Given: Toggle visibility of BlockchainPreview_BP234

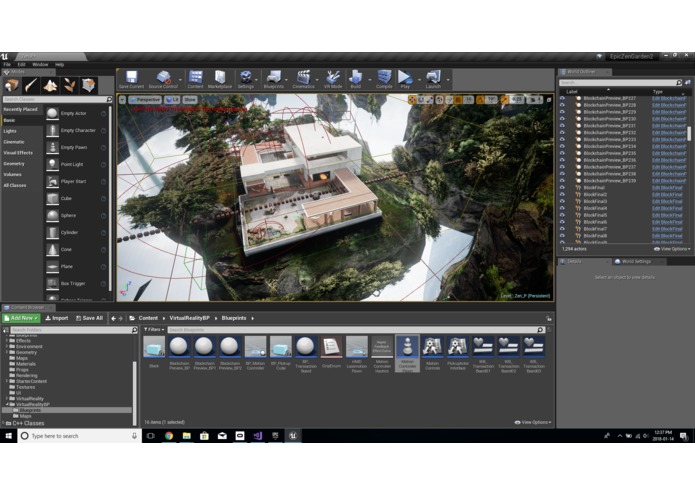Looking at the screenshot, I should [x=562, y=146].
